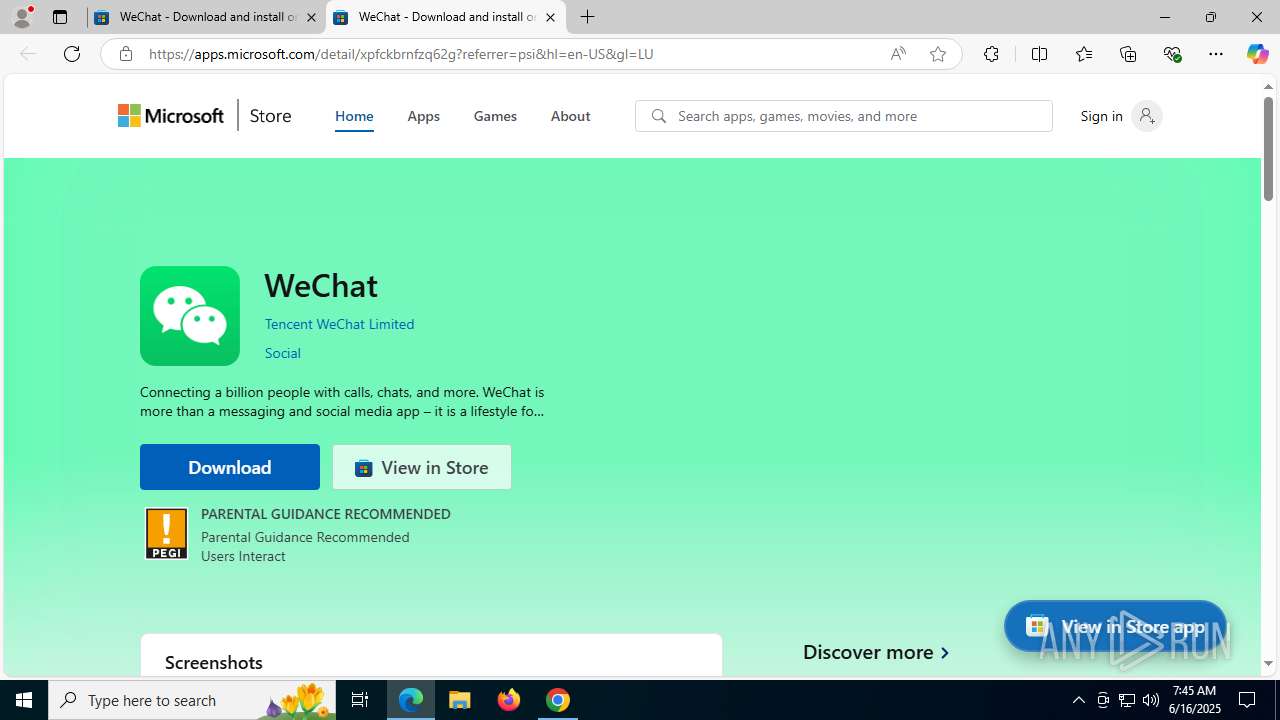
Task: Show hidden system tray icons
Action: pyautogui.click(x=1078, y=700)
